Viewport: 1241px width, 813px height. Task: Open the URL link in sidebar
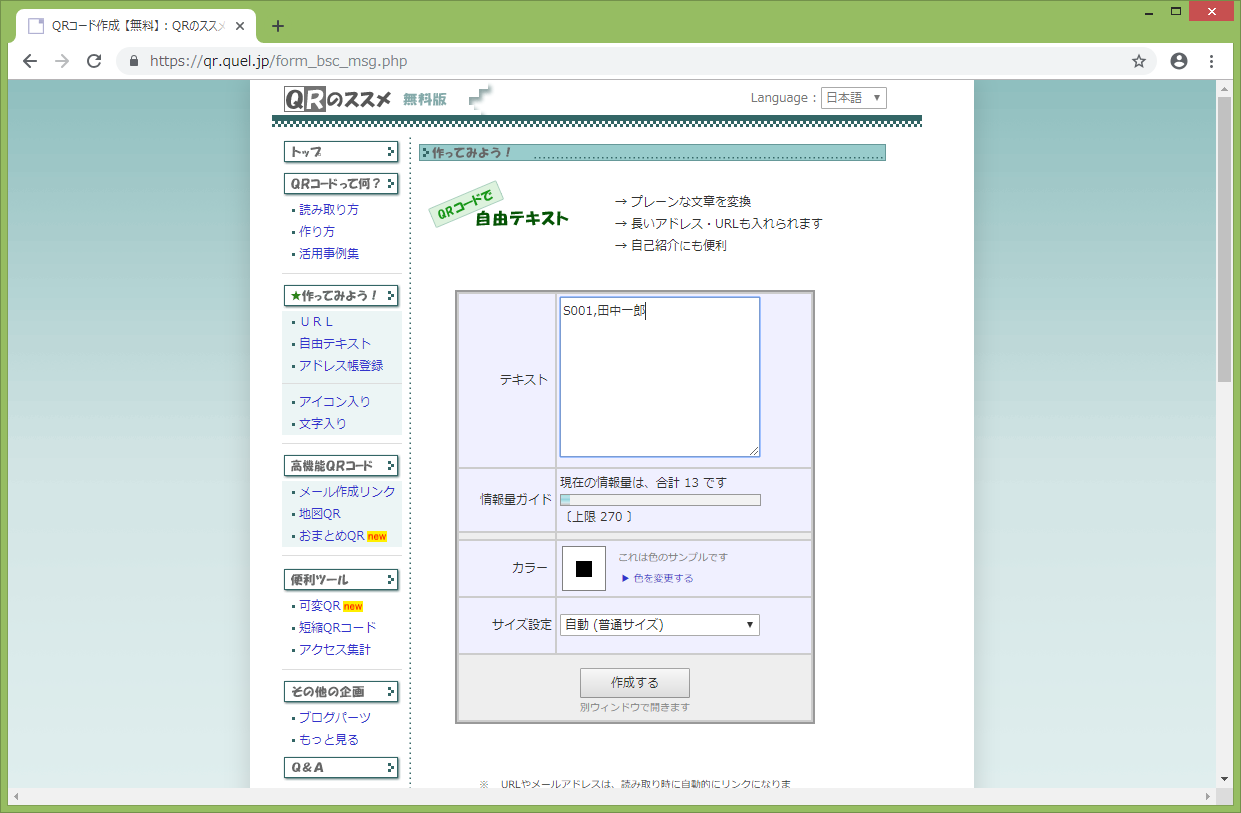pyautogui.click(x=316, y=322)
